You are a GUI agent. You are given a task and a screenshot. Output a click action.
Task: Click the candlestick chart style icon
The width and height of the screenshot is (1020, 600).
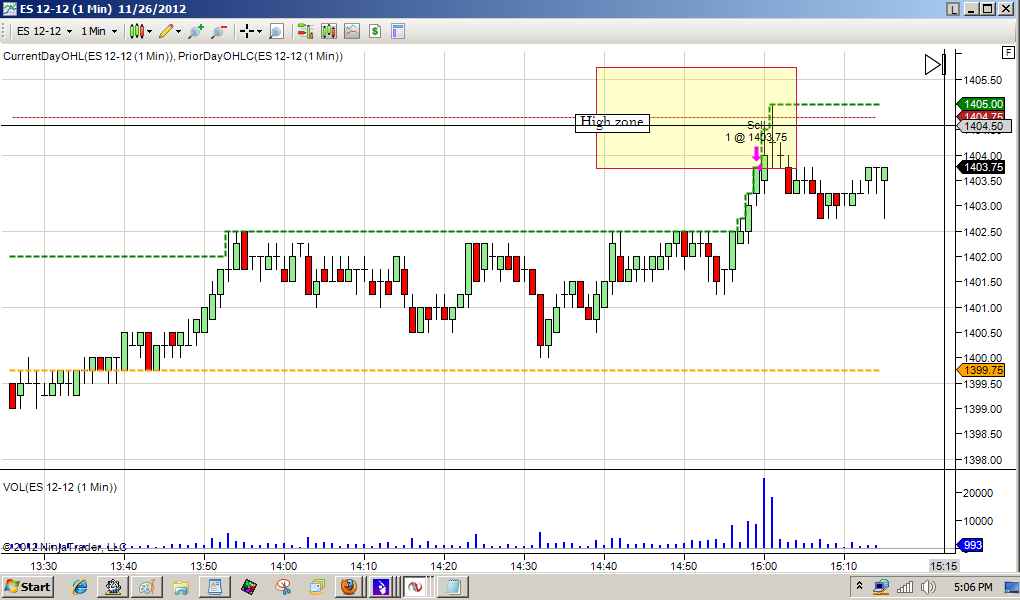(x=137, y=31)
